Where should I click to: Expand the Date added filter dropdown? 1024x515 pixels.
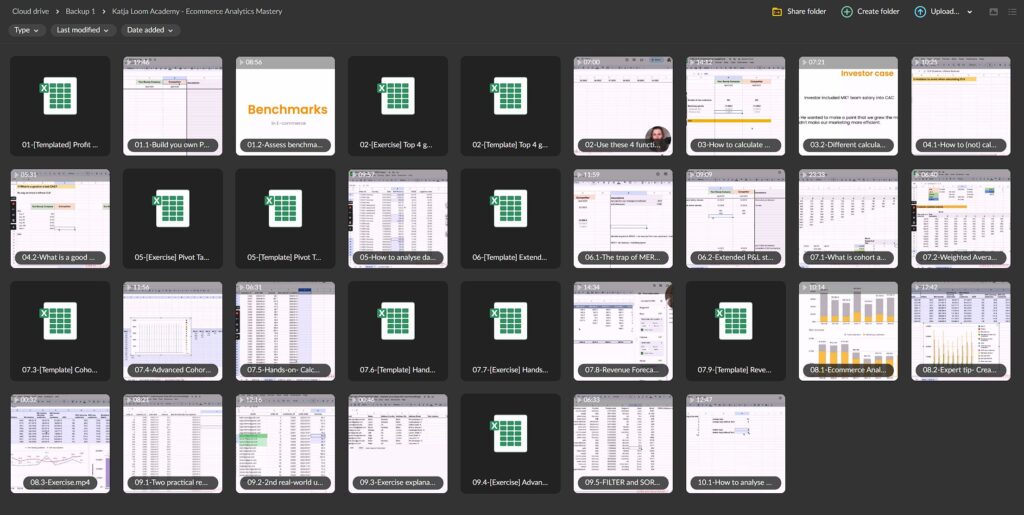click(x=150, y=30)
